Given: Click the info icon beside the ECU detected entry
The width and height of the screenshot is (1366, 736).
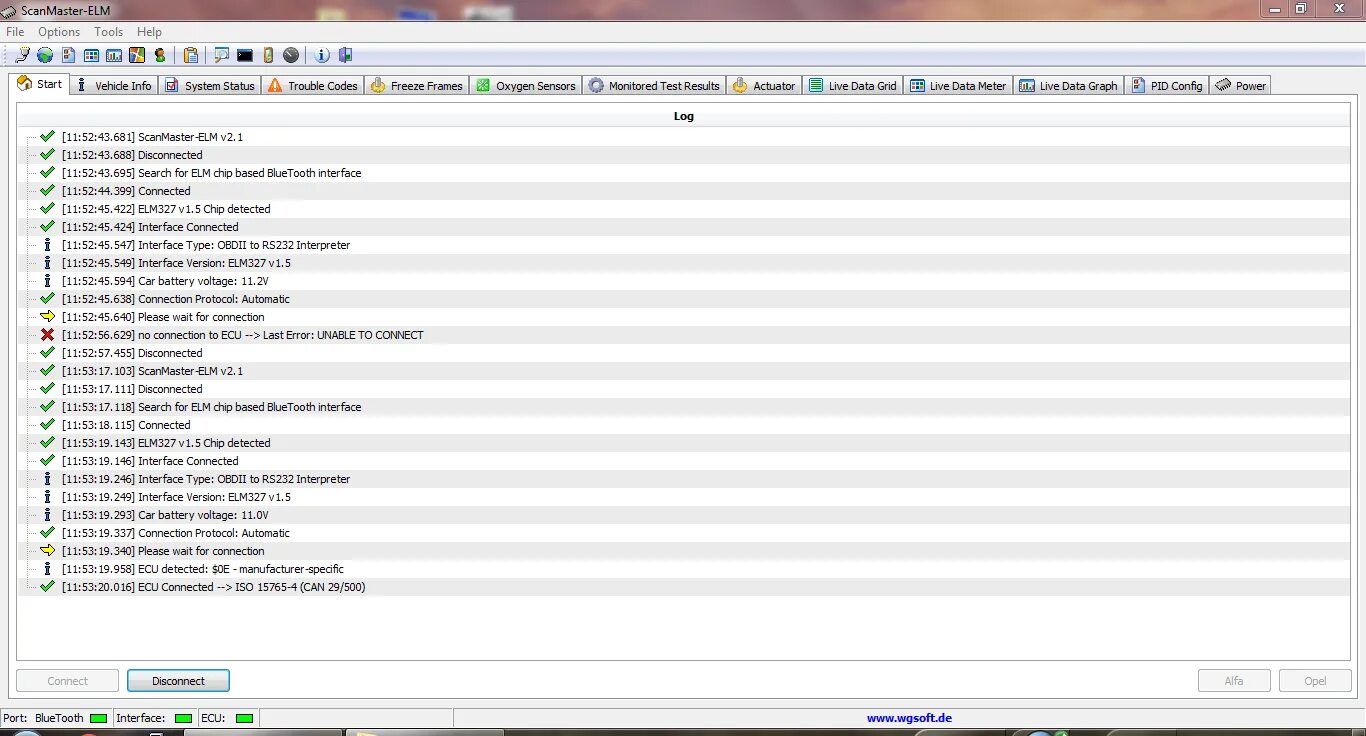Looking at the screenshot, I should tap(47, 568).
